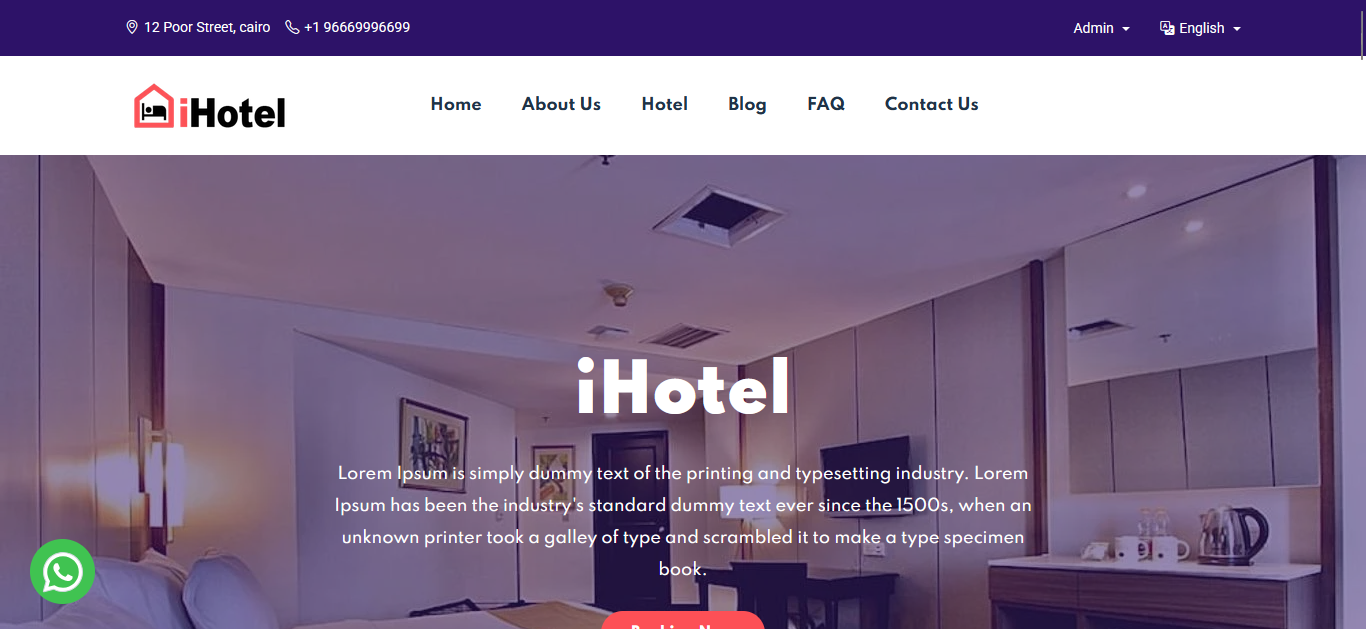Click the large iHotel hero heading

(683, 388)
